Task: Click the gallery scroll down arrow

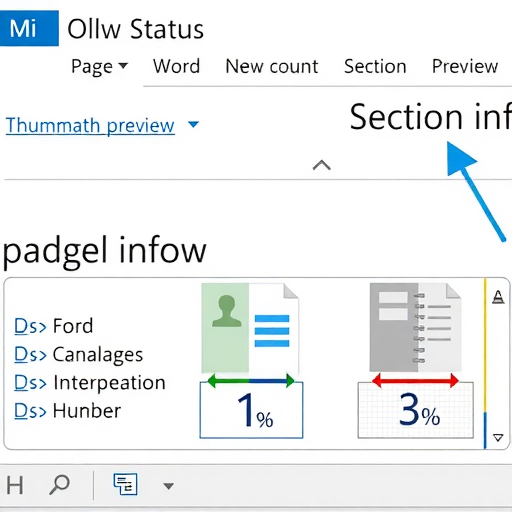Action: (498, 438)
